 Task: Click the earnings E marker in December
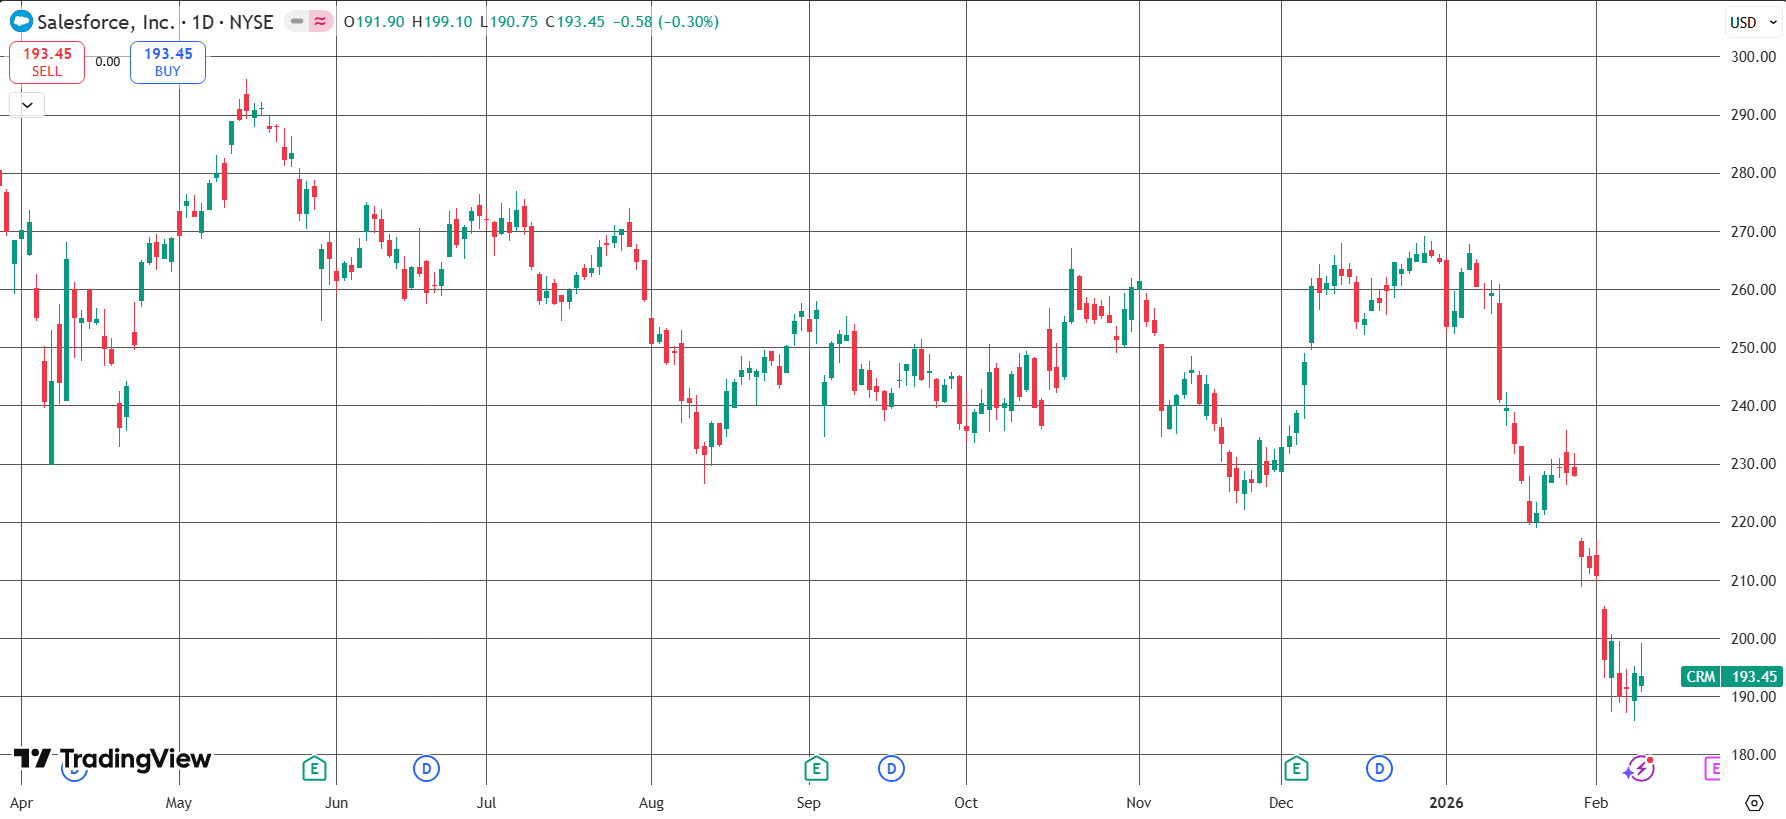[1296, 768]
